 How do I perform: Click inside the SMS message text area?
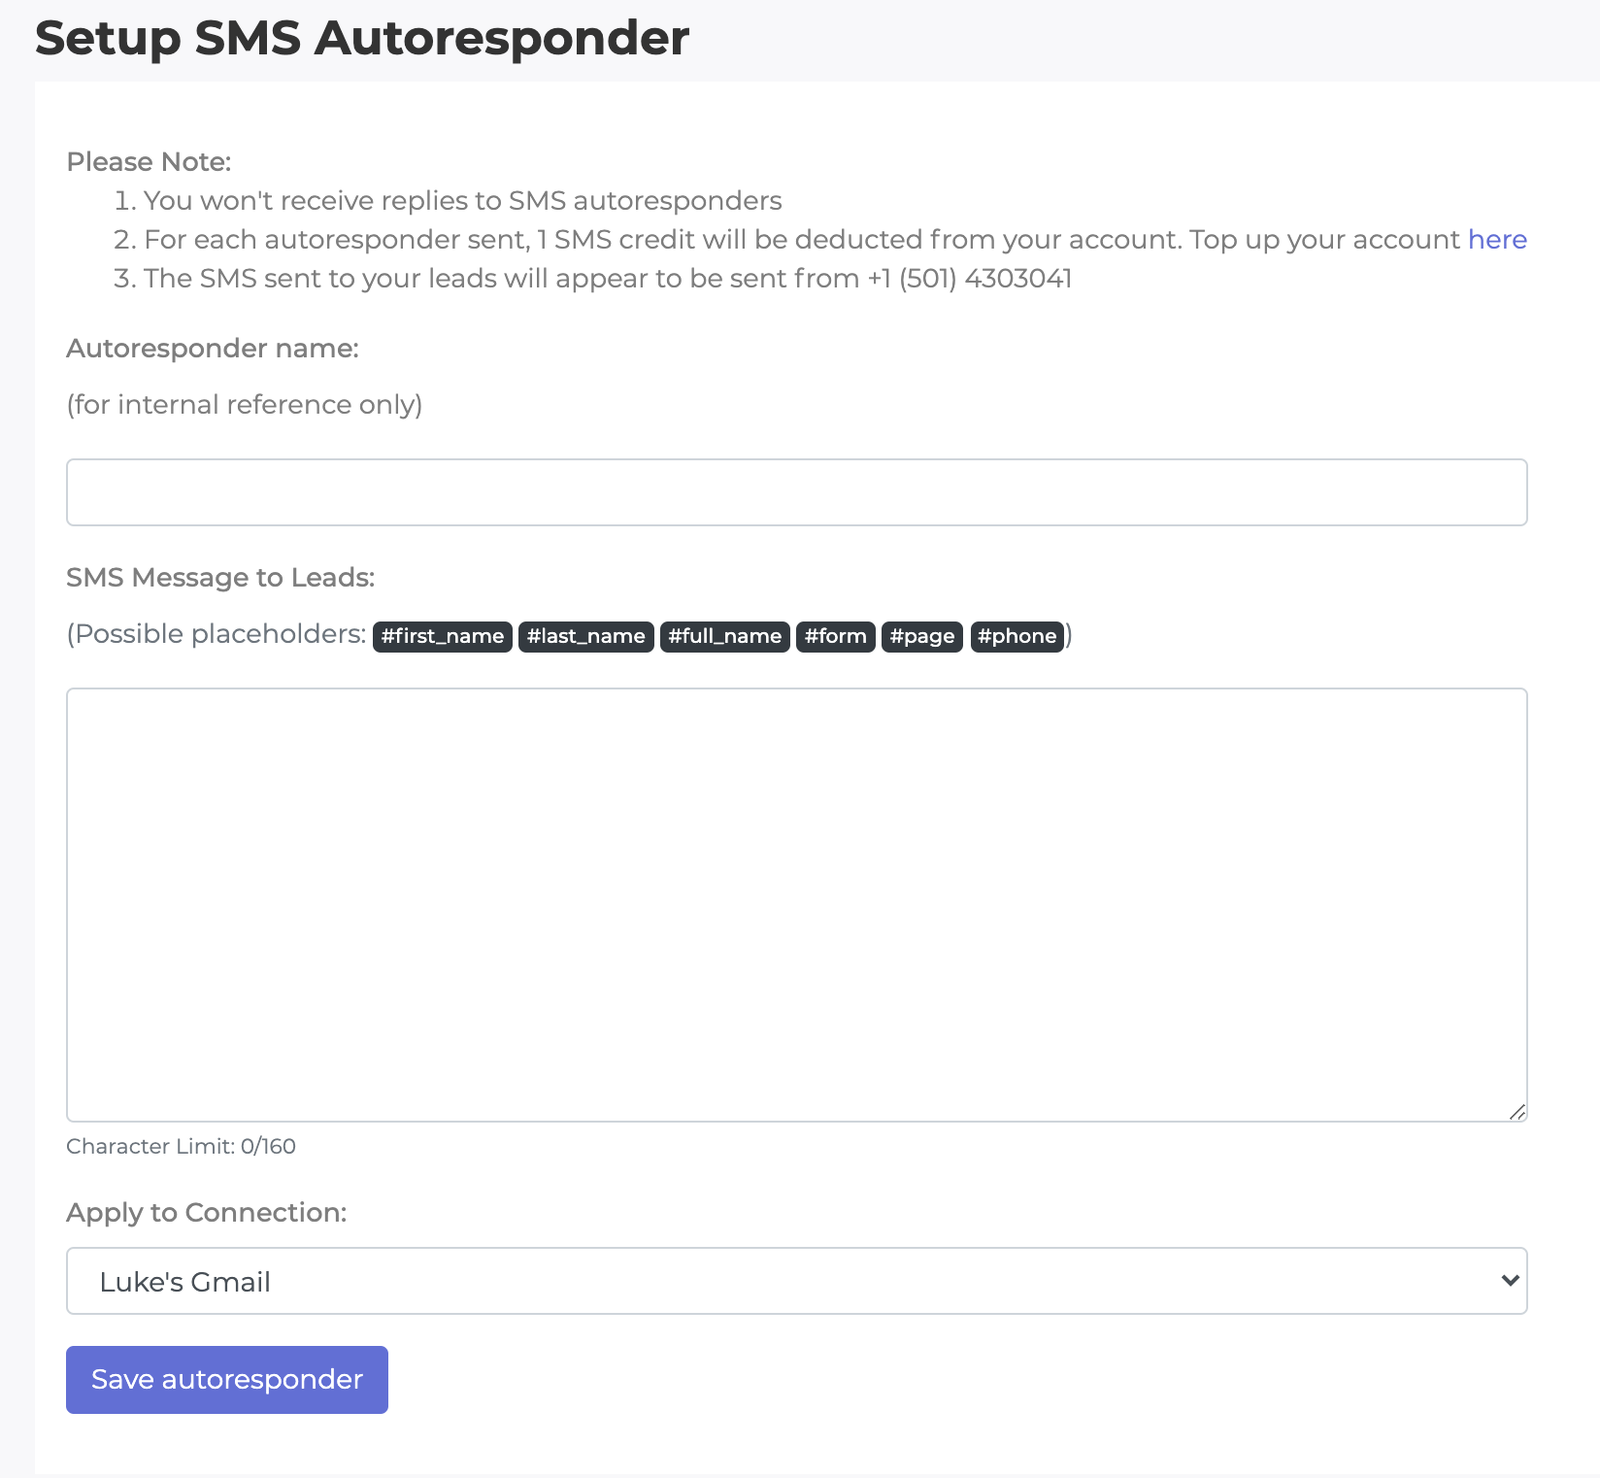tap(796, 904)
